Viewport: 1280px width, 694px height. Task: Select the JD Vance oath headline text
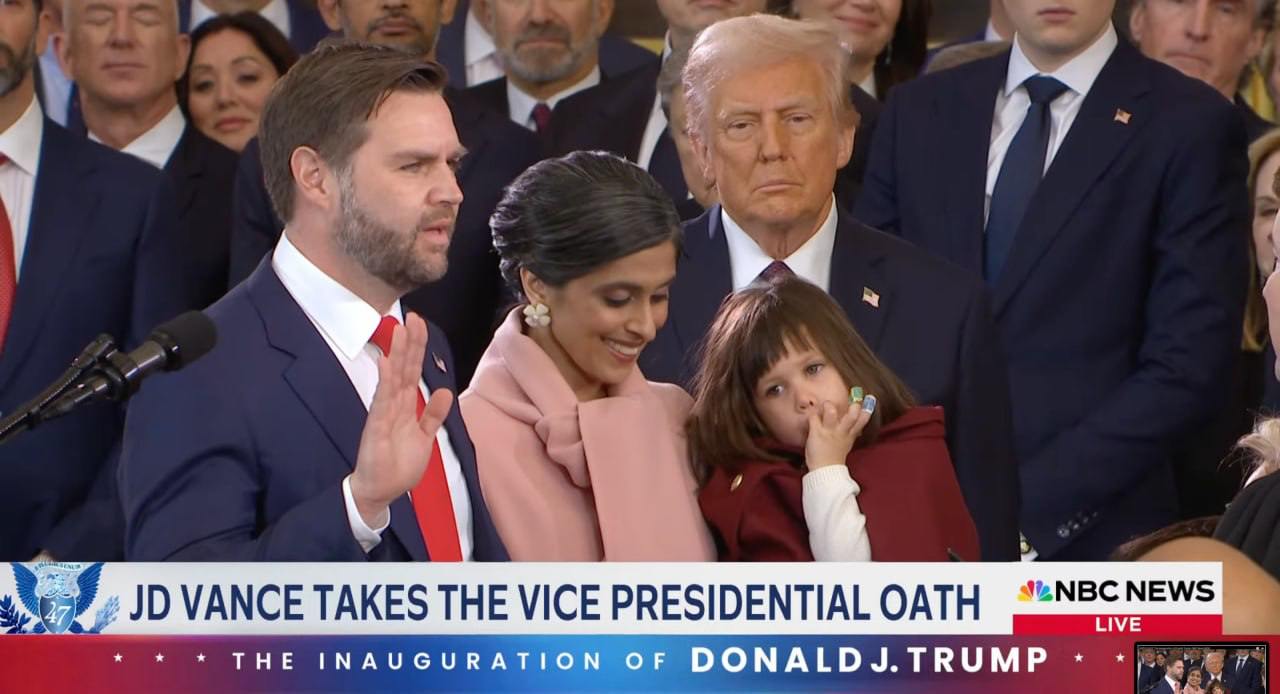coord(554,601)
